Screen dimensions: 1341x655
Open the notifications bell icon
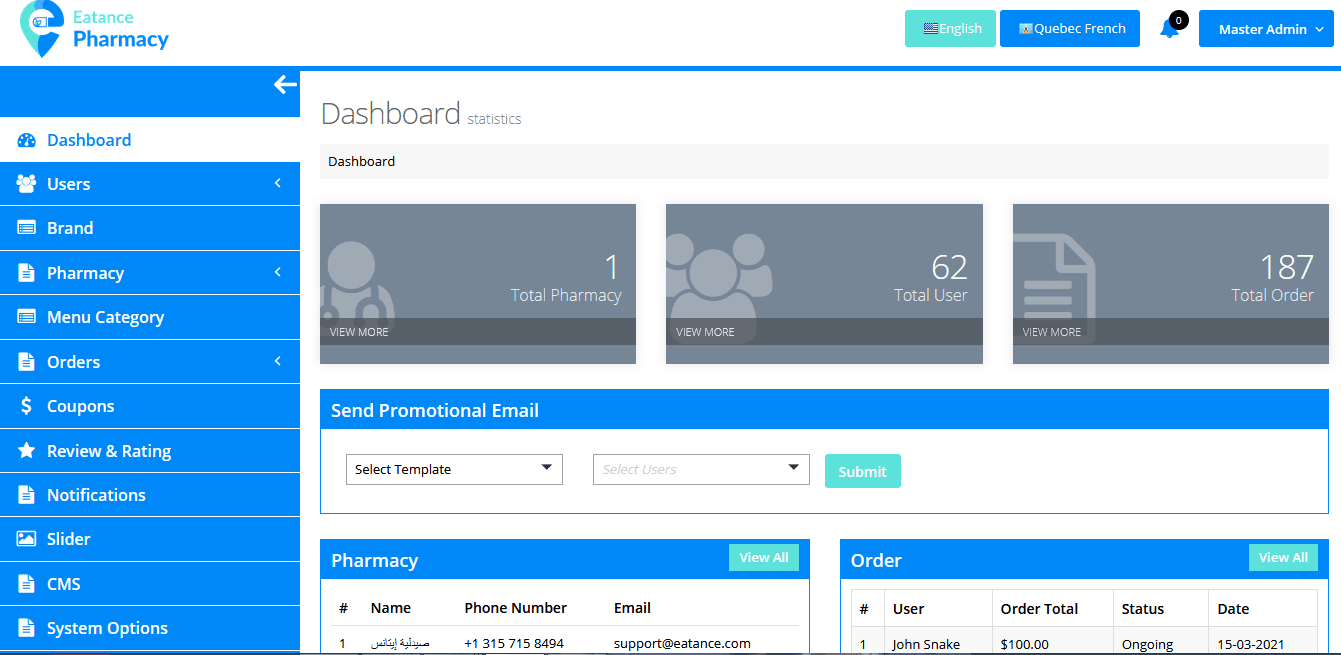pyautogui.click(x=1170, y=29)
